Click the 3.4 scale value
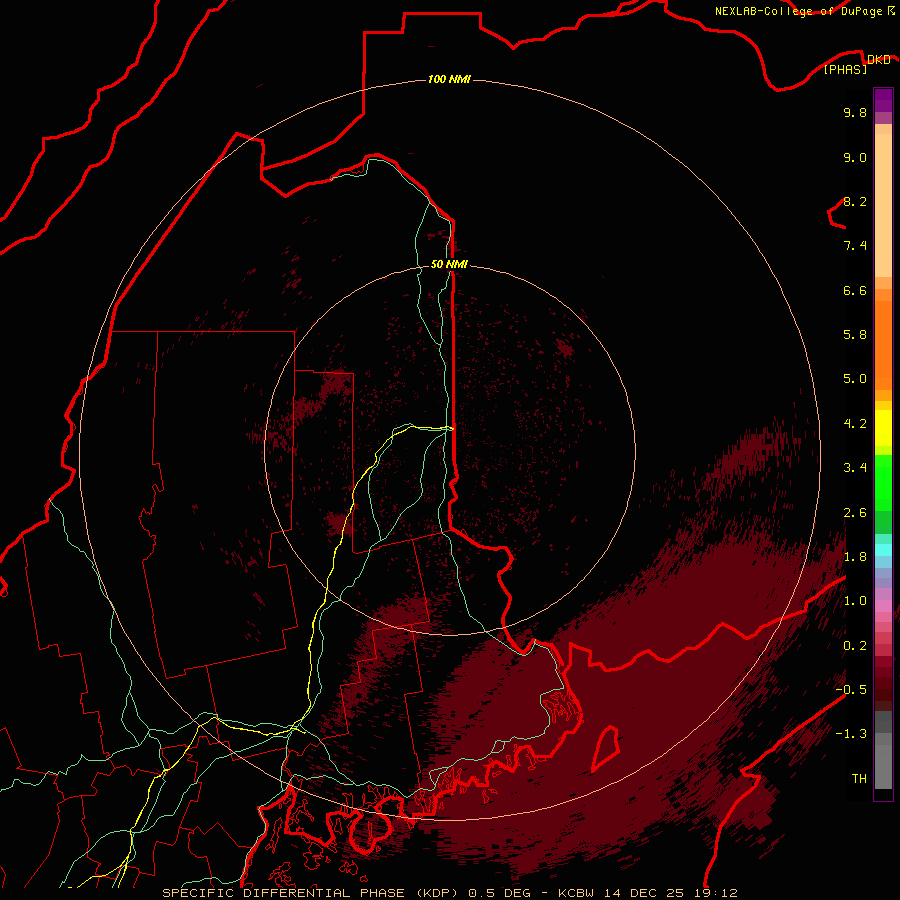Image resolution: width=900 pixels, height=900 pixels. [855, 468]
